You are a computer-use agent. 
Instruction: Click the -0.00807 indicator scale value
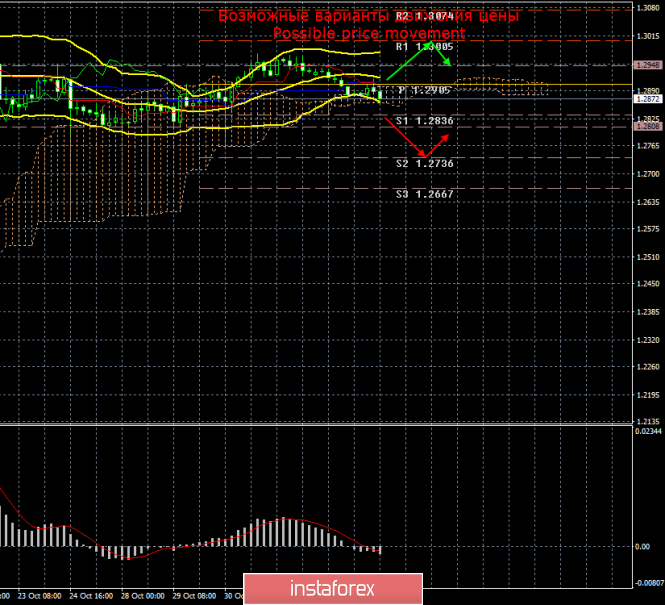point(648,583)
